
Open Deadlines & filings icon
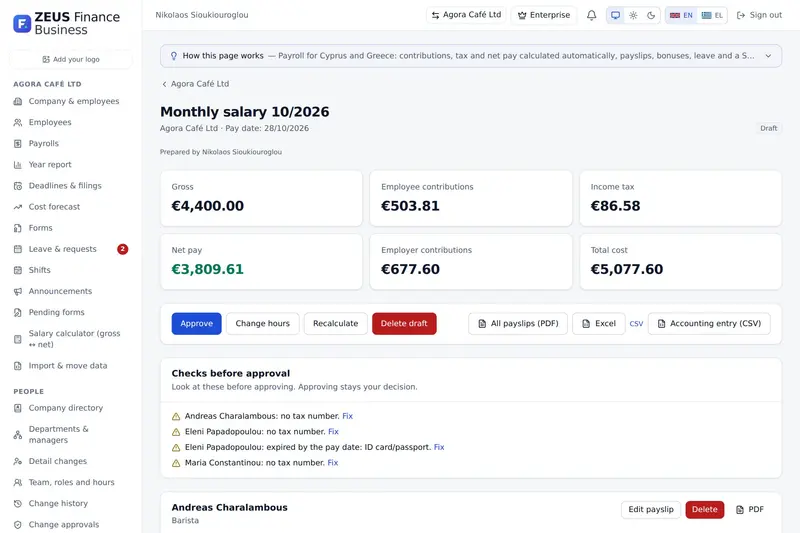point(18,186)
